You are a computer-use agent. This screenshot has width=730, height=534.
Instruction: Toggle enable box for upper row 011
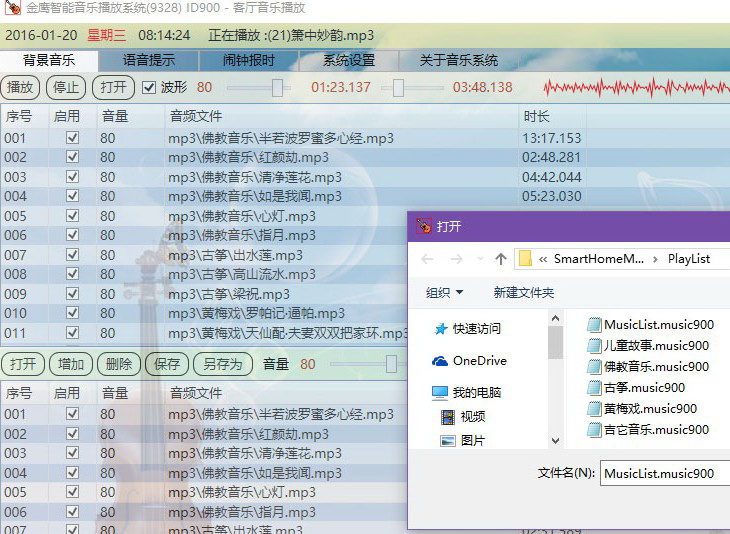click(x=72, y=333)
